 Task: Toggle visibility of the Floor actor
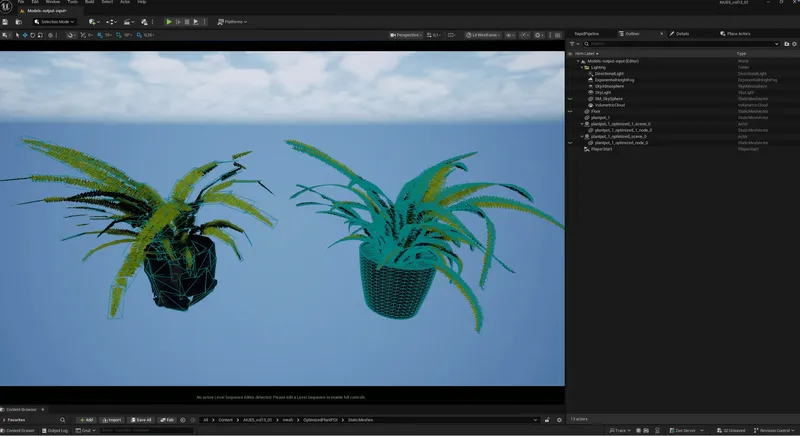(570, 111)
